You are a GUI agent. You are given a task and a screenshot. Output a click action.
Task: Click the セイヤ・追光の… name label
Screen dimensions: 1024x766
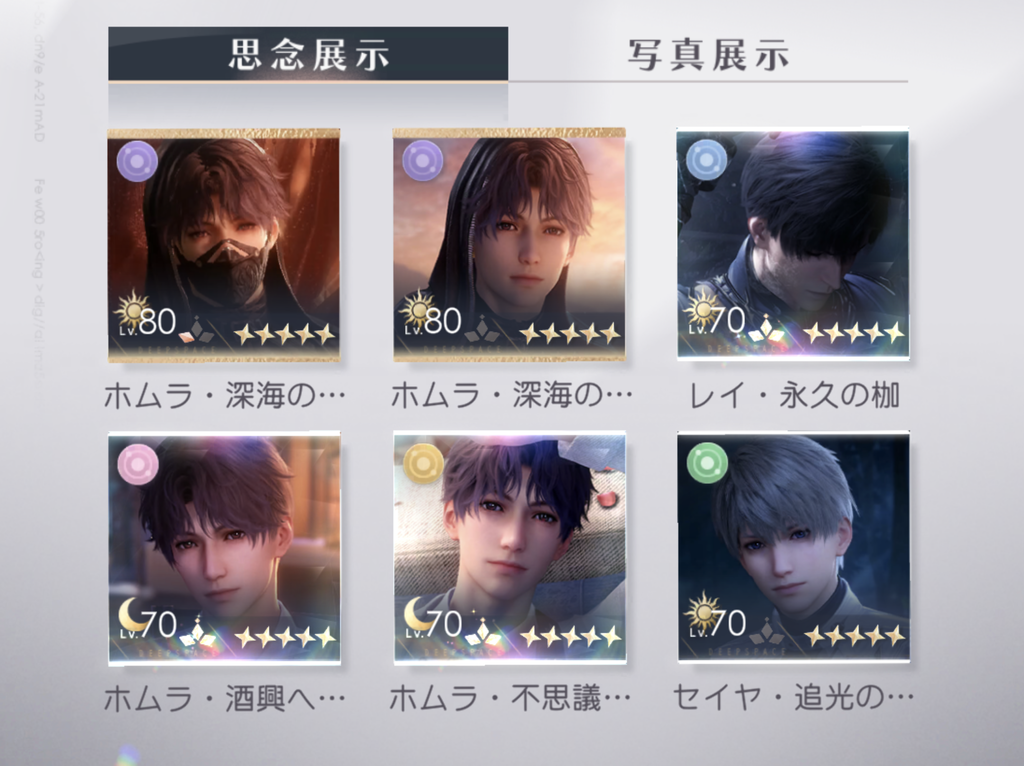[793, 698]
